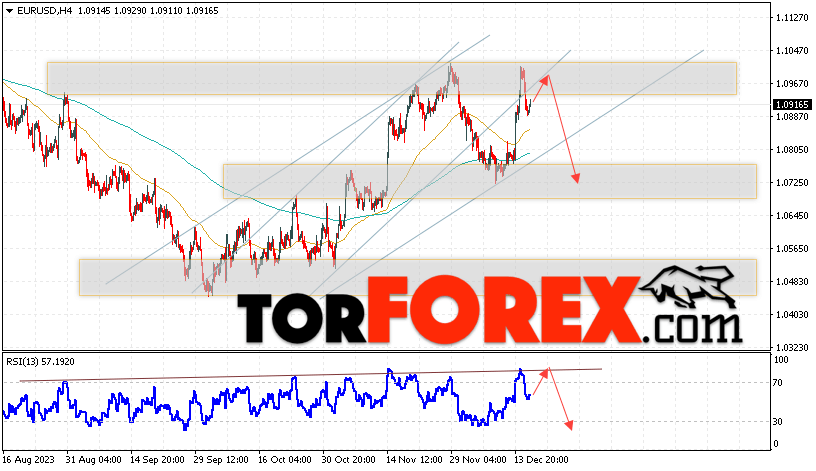Select time axis label 16 Oct 04:00
Screen dimensions: 816x471
pyautogui.click(x=285, y=460)
